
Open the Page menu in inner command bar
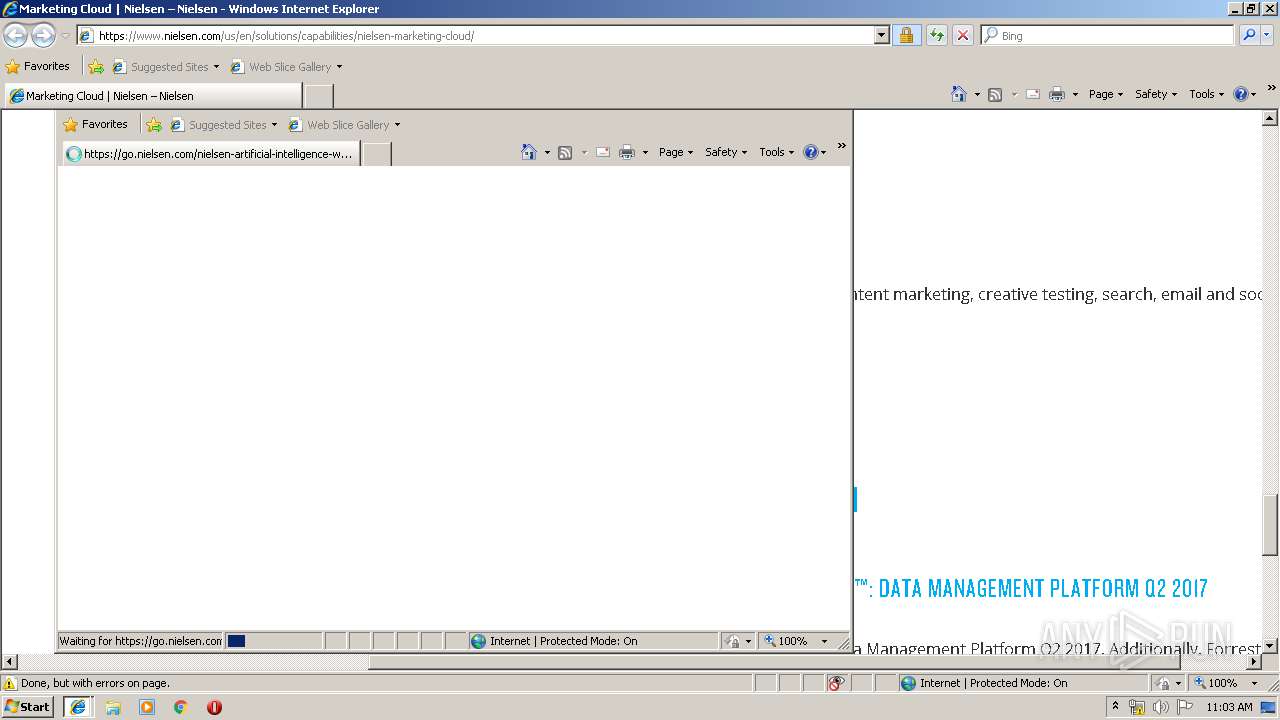[675, 152]
